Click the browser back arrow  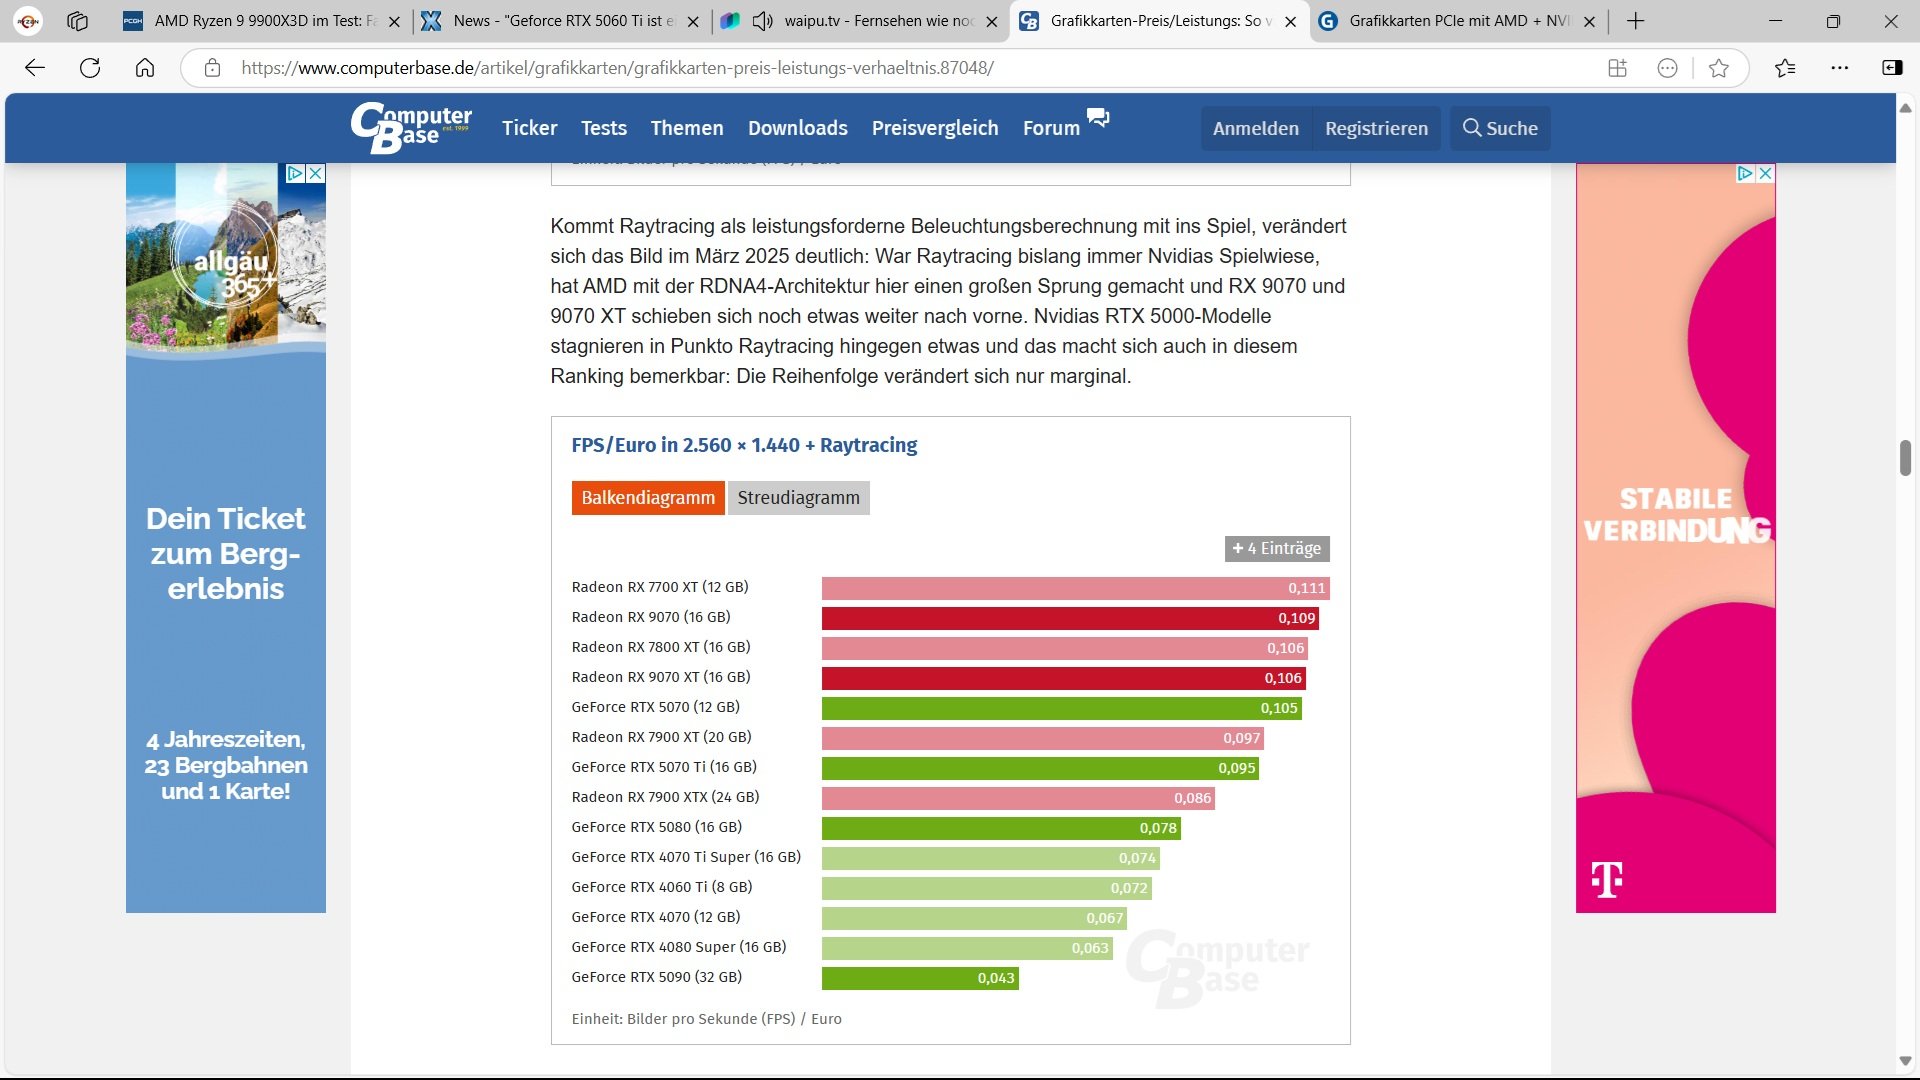click(35, 68)
